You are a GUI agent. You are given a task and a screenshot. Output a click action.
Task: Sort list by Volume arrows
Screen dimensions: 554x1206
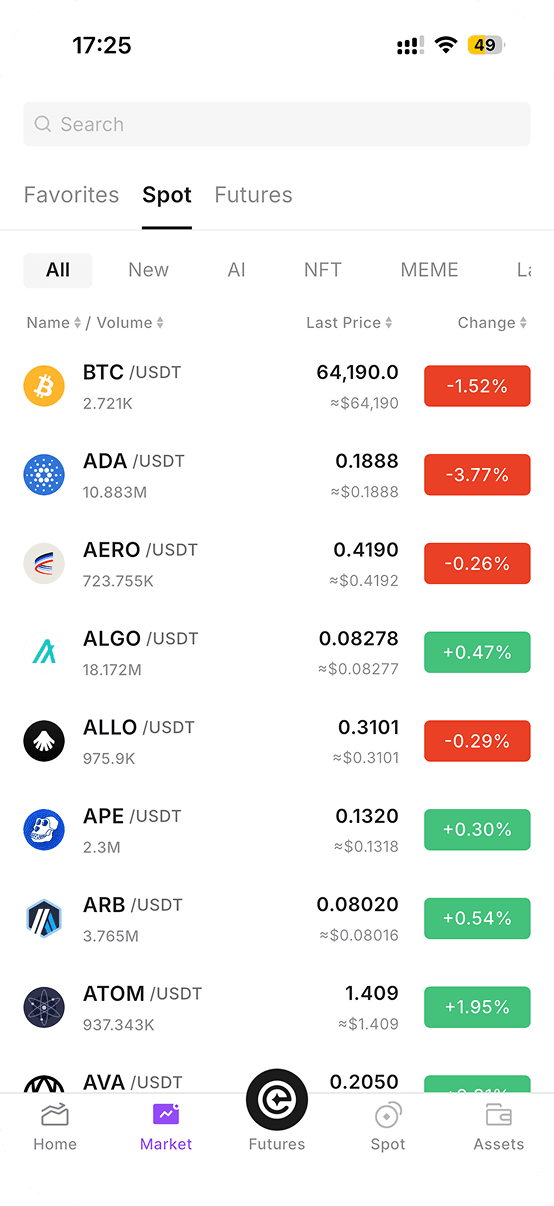click(160, 323)
